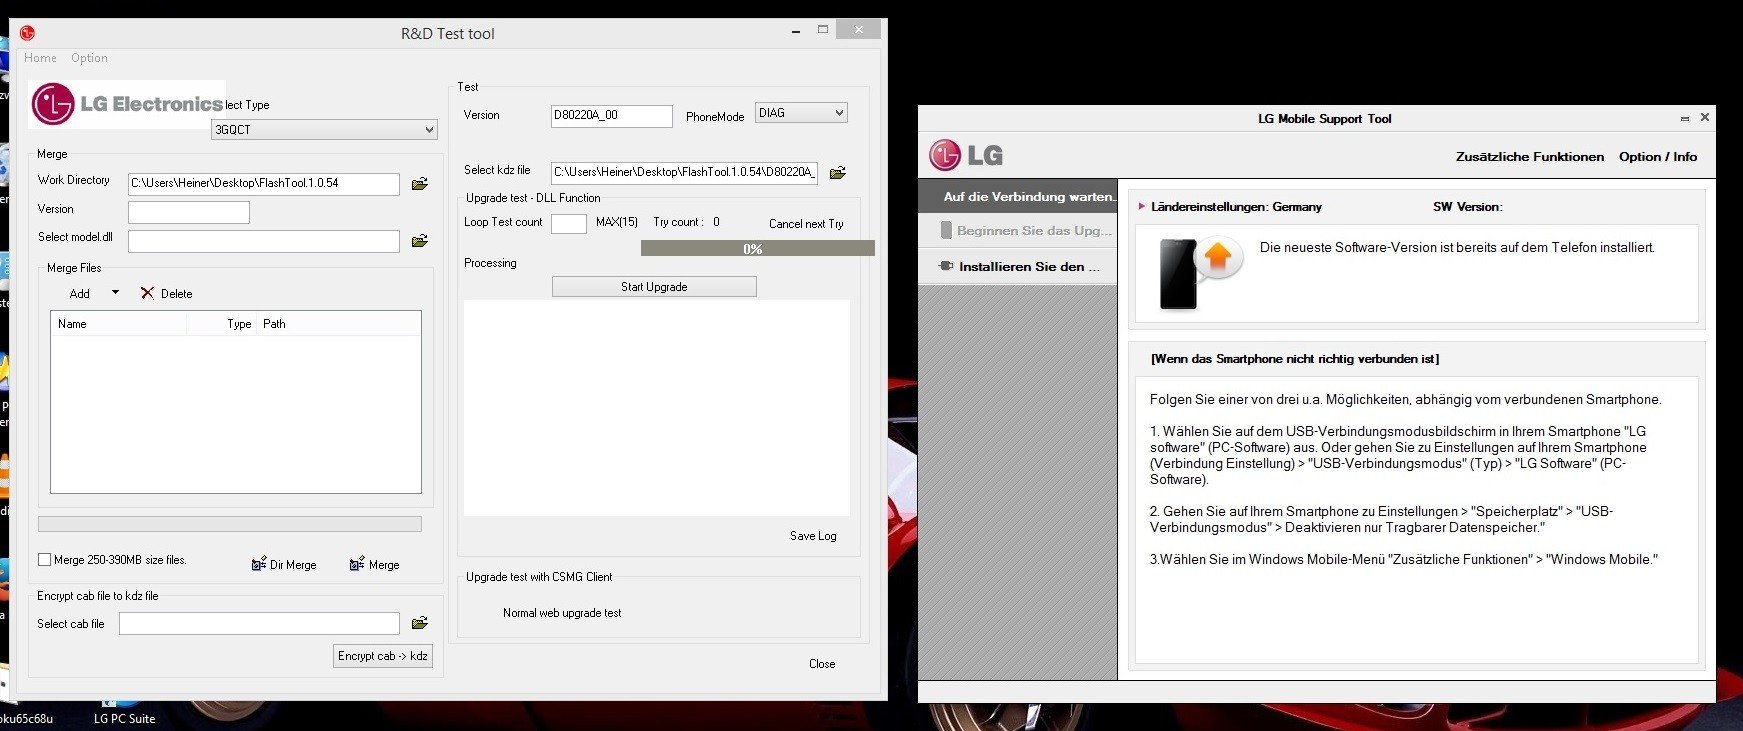Image resolution: width=1743 pixels, height=731 pixels.
Task: Open the Select Type 3GQCT dropdown
Action: tap(324, 130)
